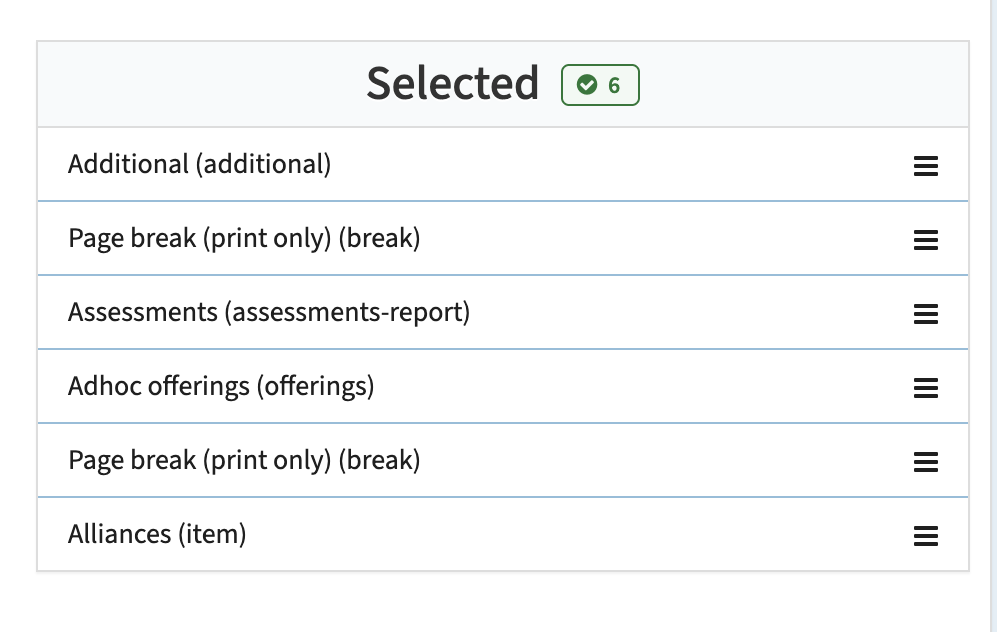Select the Additional (additional) list item
Viewport: 997px width, 632px height.
[x=503, y=164]
